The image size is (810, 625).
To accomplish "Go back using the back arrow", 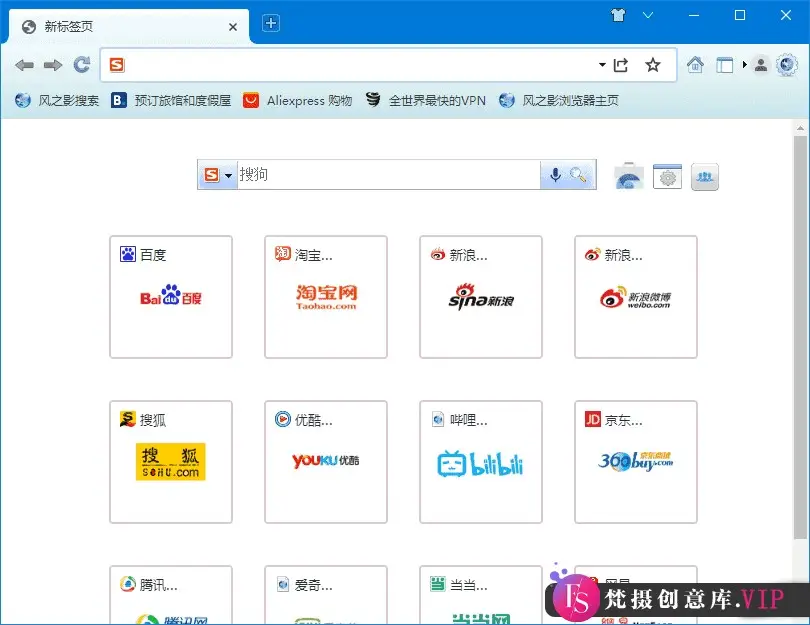I will click(x=24, y=65).
